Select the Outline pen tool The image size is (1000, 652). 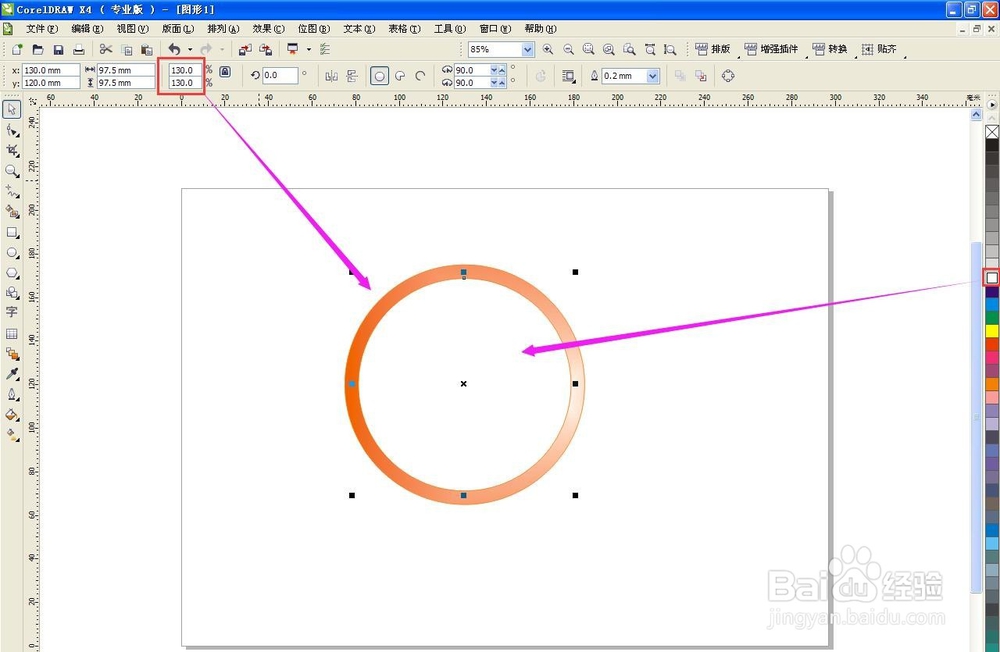click(x=12, y=394)
